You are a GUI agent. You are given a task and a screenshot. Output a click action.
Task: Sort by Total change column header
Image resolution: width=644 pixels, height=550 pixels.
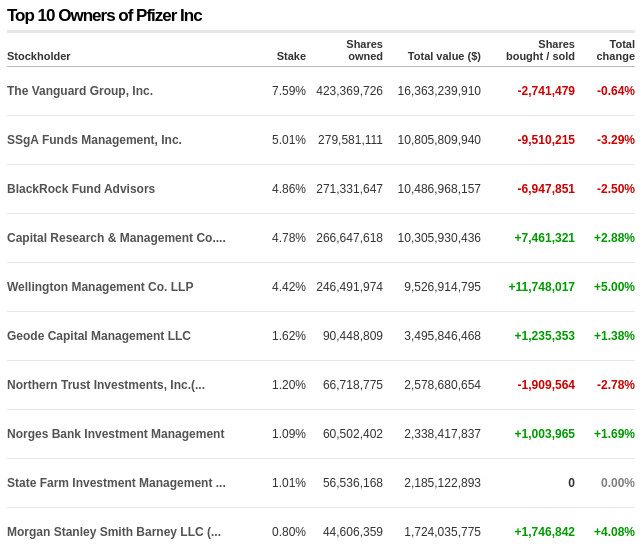(x=616, y=50)
